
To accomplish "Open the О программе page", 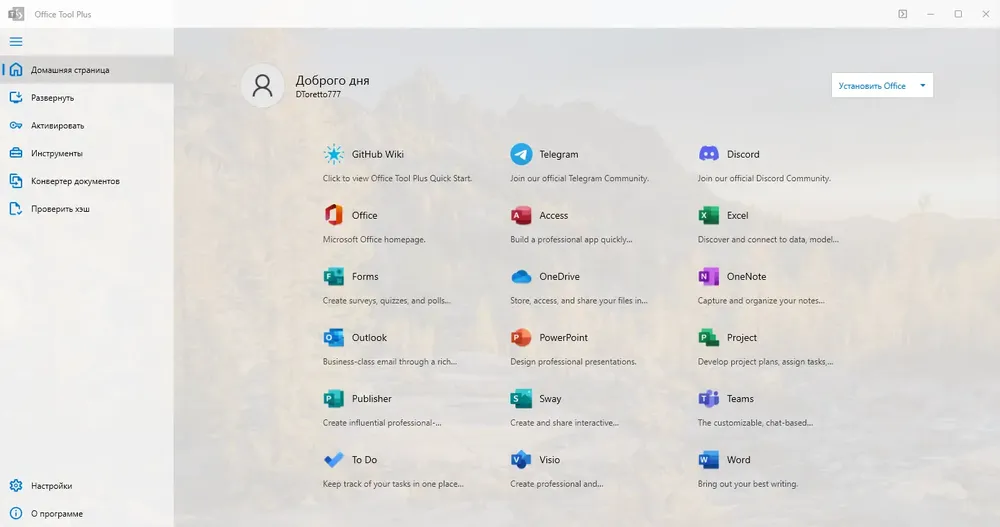I will tap(87, 514).
